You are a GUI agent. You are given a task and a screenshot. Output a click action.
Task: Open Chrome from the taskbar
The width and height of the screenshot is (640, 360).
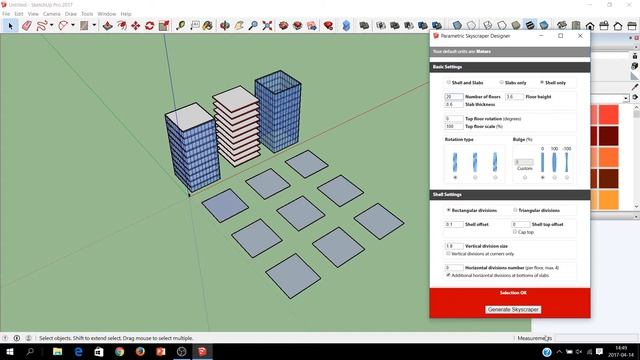[x=119, y=351]
